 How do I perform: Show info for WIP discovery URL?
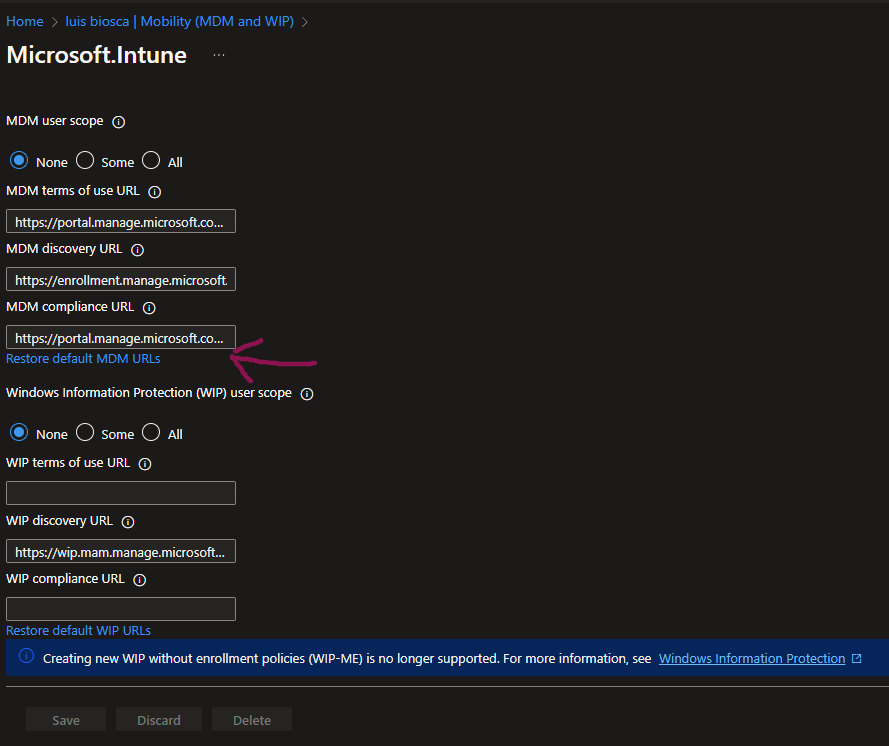click(x=128, y=522)
